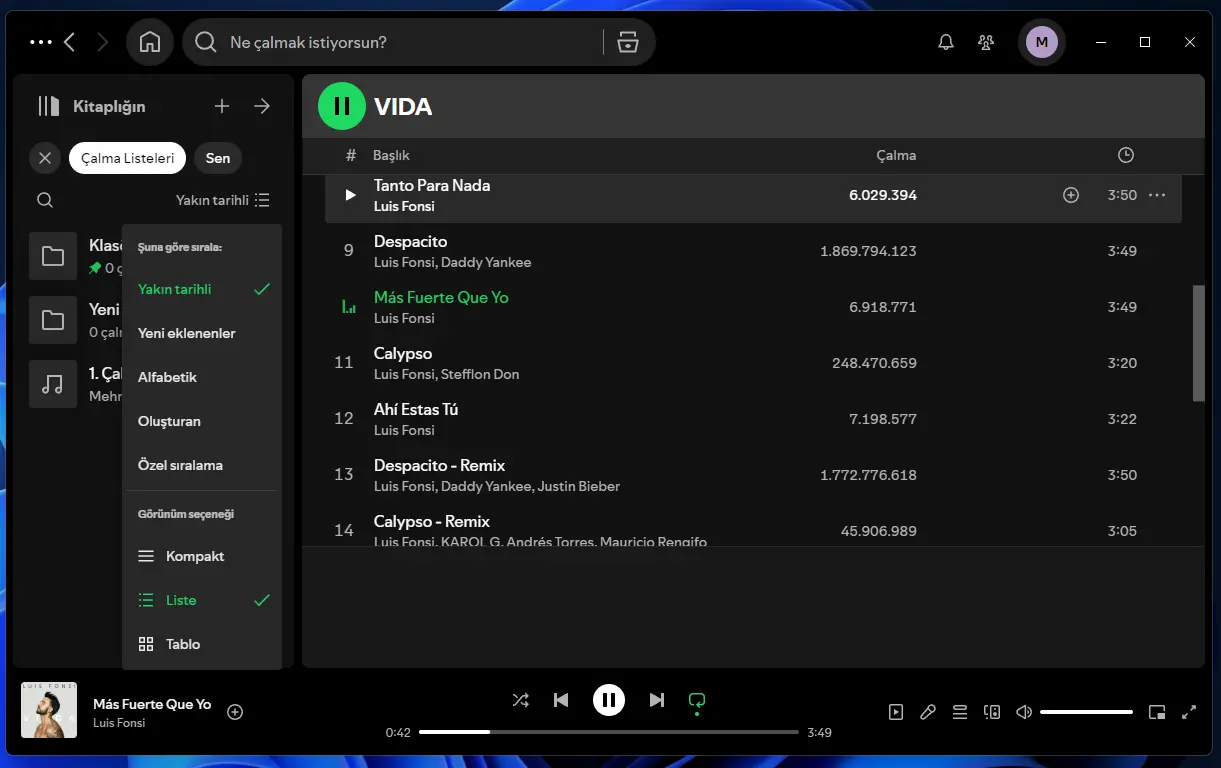Pause playback in bottom player
This screenshot has width=1221, height=768.
click(x=609, y=700)
